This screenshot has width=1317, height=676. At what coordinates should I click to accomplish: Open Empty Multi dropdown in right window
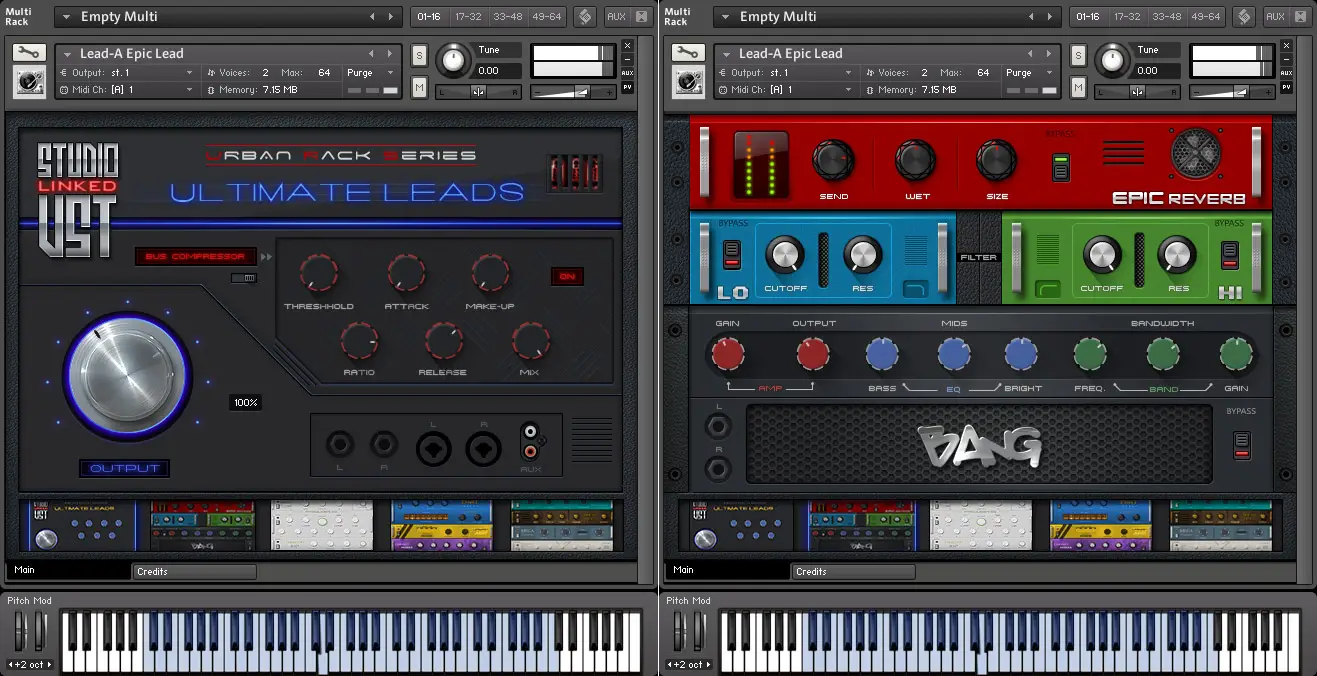[x=726, y=17]
